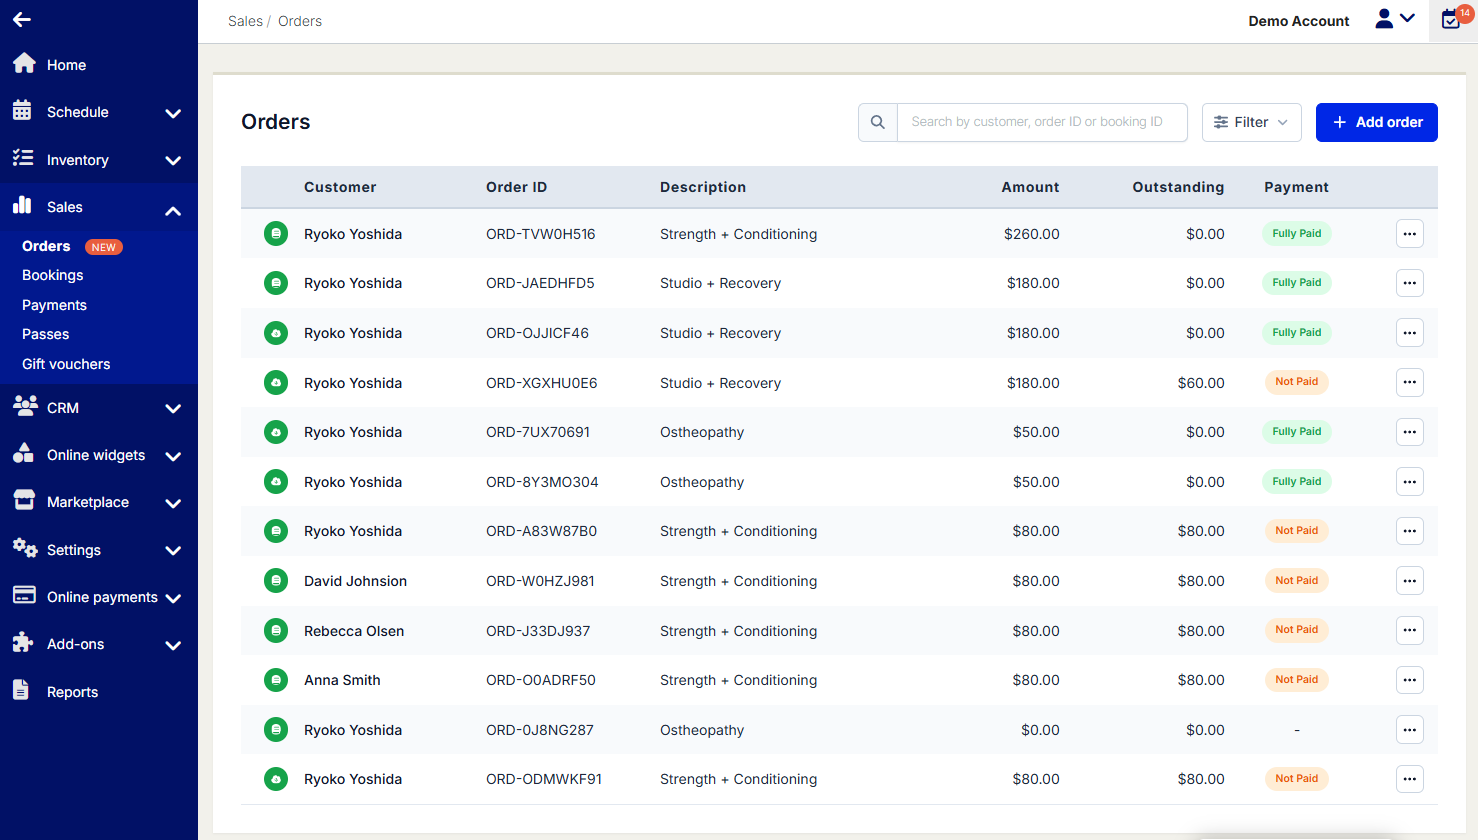
Task: Click customer name Rebecca Olsen
Action: (x=354, y=631)
